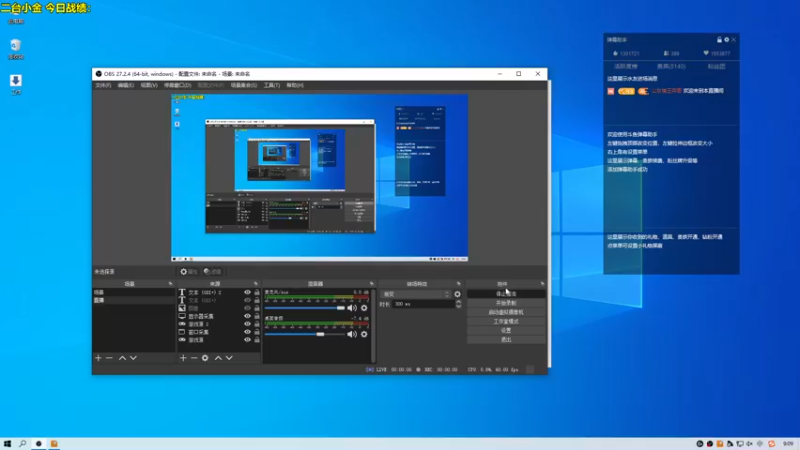
Task: Open the Help (H) menu in OBS
Action: coord(295,85)
